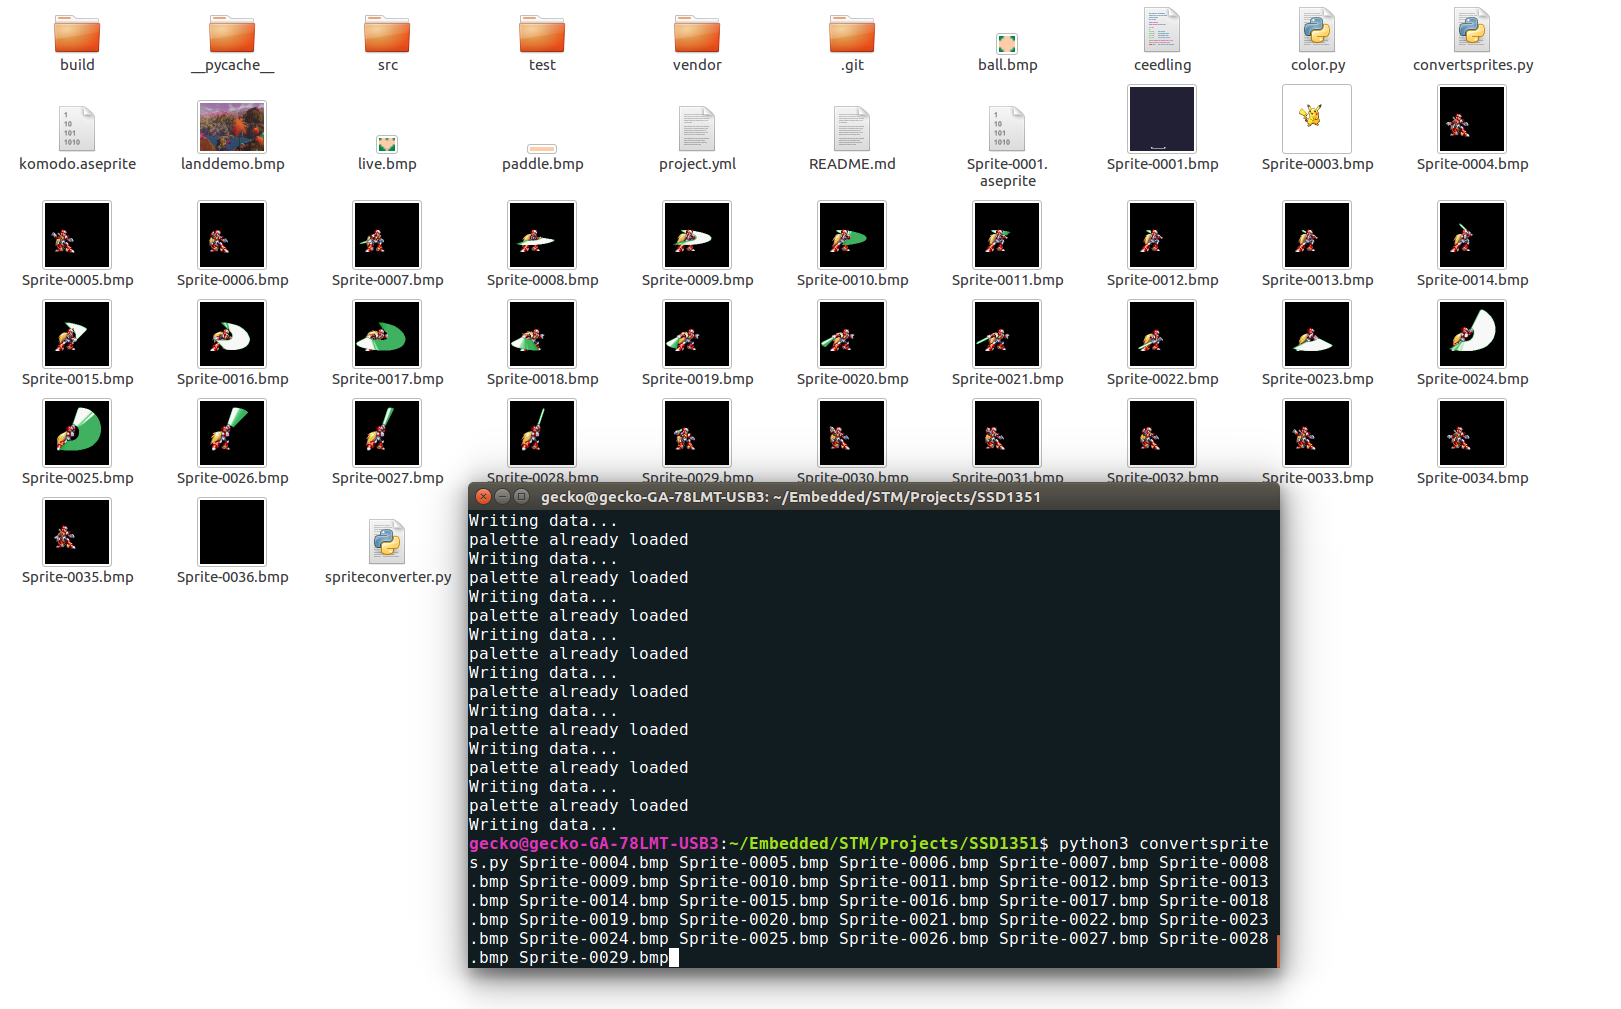The image size is (1621, 1009).
Task: Select Sprite-0007.bmp thumbnail
Action: coord(387,235)
